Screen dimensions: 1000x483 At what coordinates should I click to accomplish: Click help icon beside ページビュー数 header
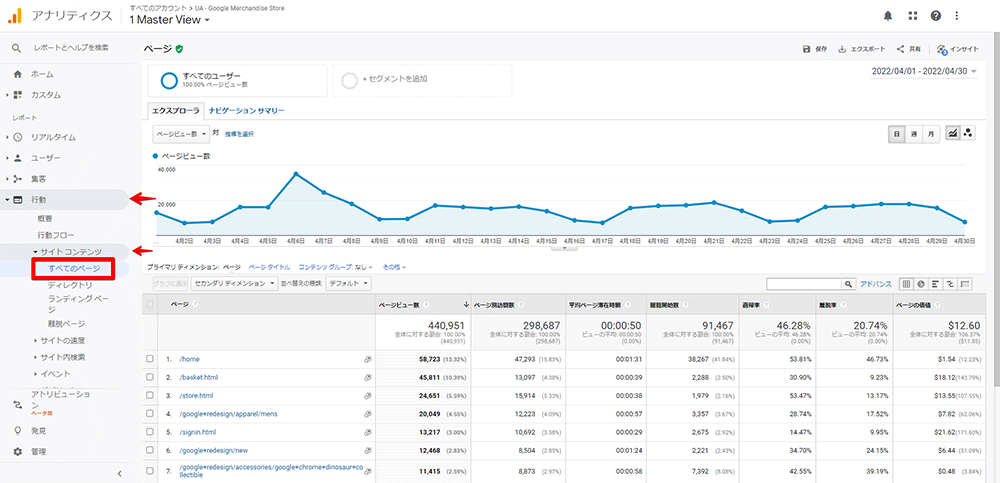click(x=425, y=304)
